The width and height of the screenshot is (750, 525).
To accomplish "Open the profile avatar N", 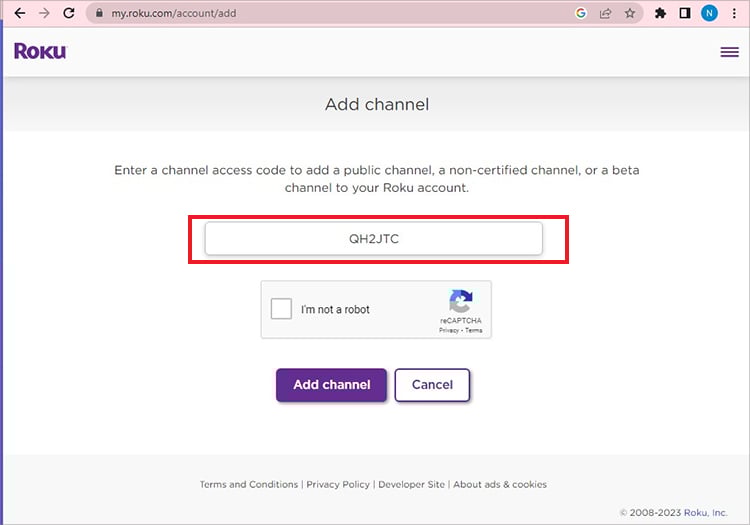I will [x=709, y=13].
